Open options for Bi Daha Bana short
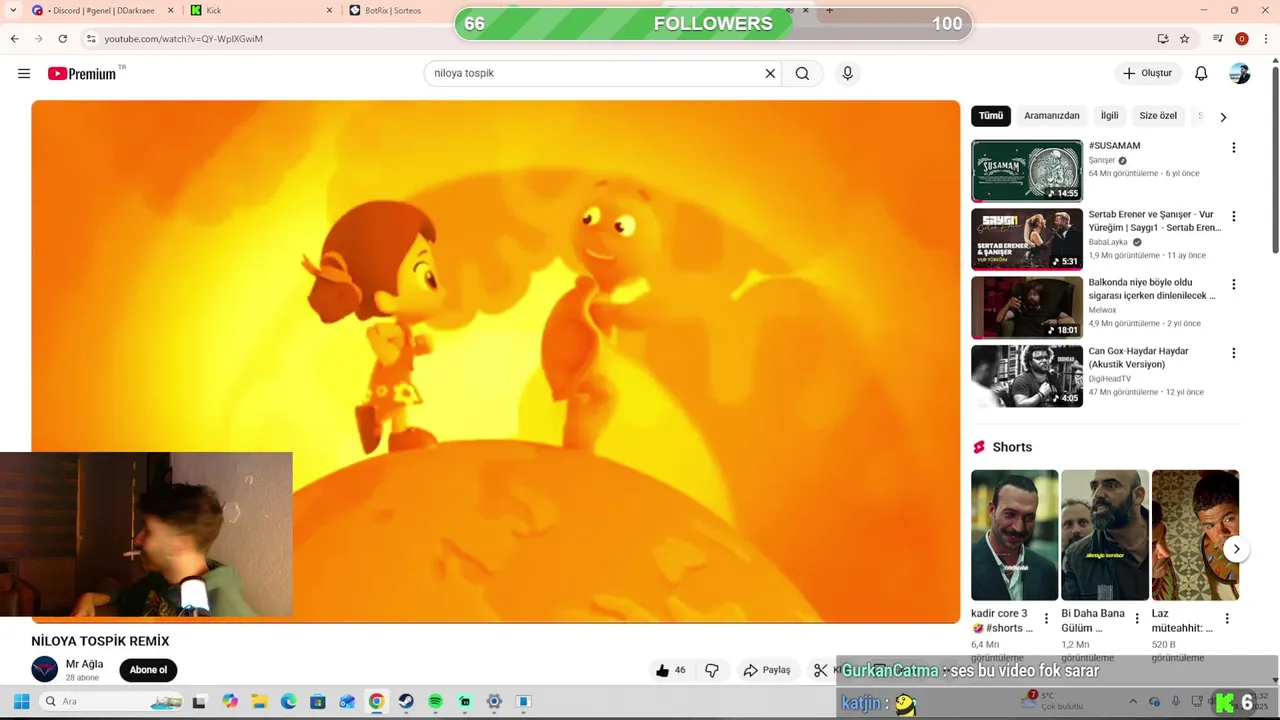 (1136, 619)
